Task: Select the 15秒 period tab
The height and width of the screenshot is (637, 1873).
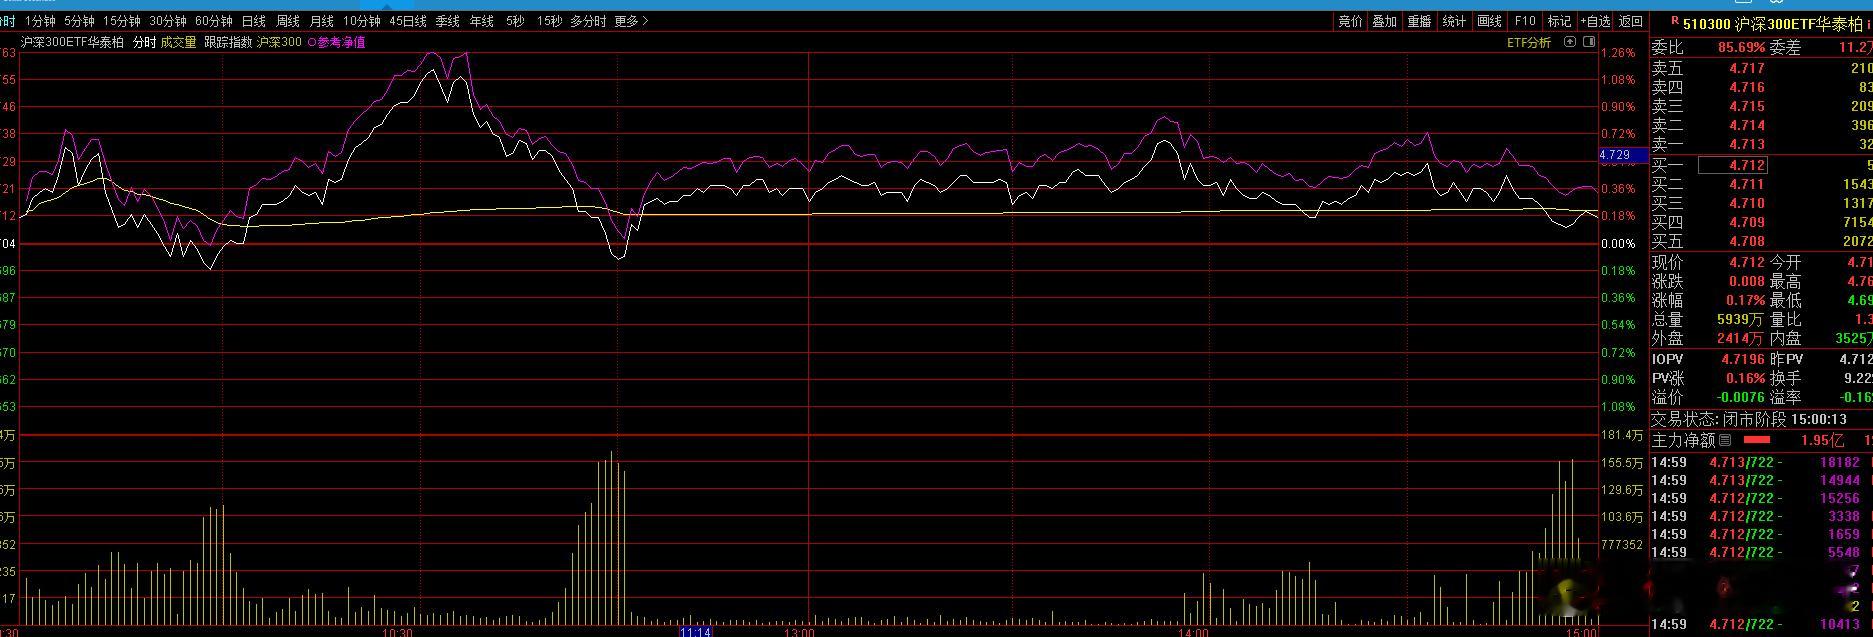Action: 549,21
